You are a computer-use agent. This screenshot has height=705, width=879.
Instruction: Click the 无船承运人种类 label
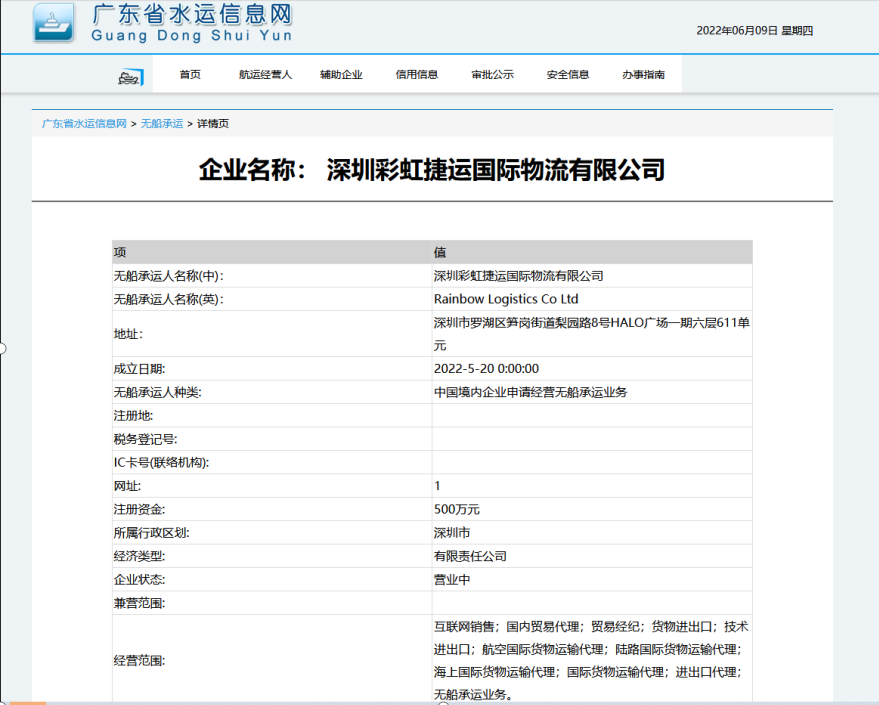click(x=158, y=392)
